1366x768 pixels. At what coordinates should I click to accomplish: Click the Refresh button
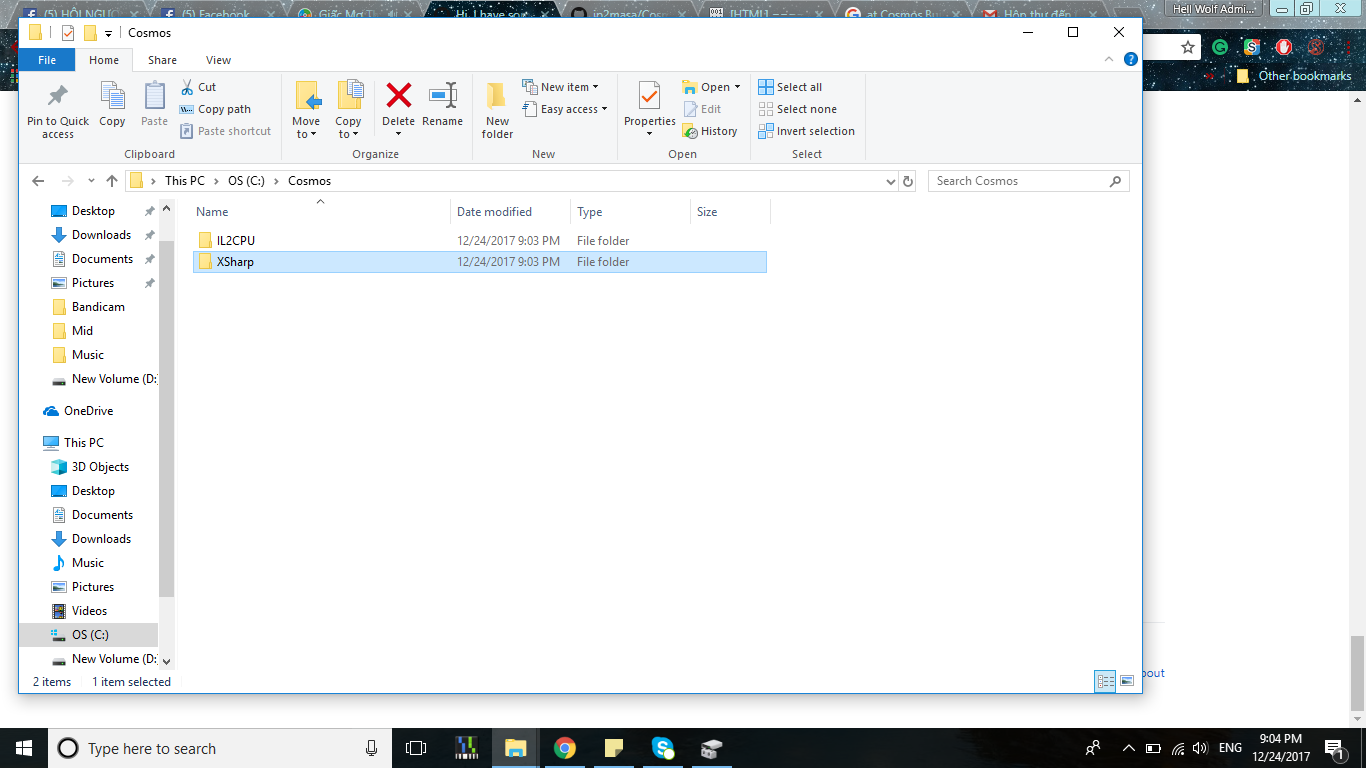[908, 182]
